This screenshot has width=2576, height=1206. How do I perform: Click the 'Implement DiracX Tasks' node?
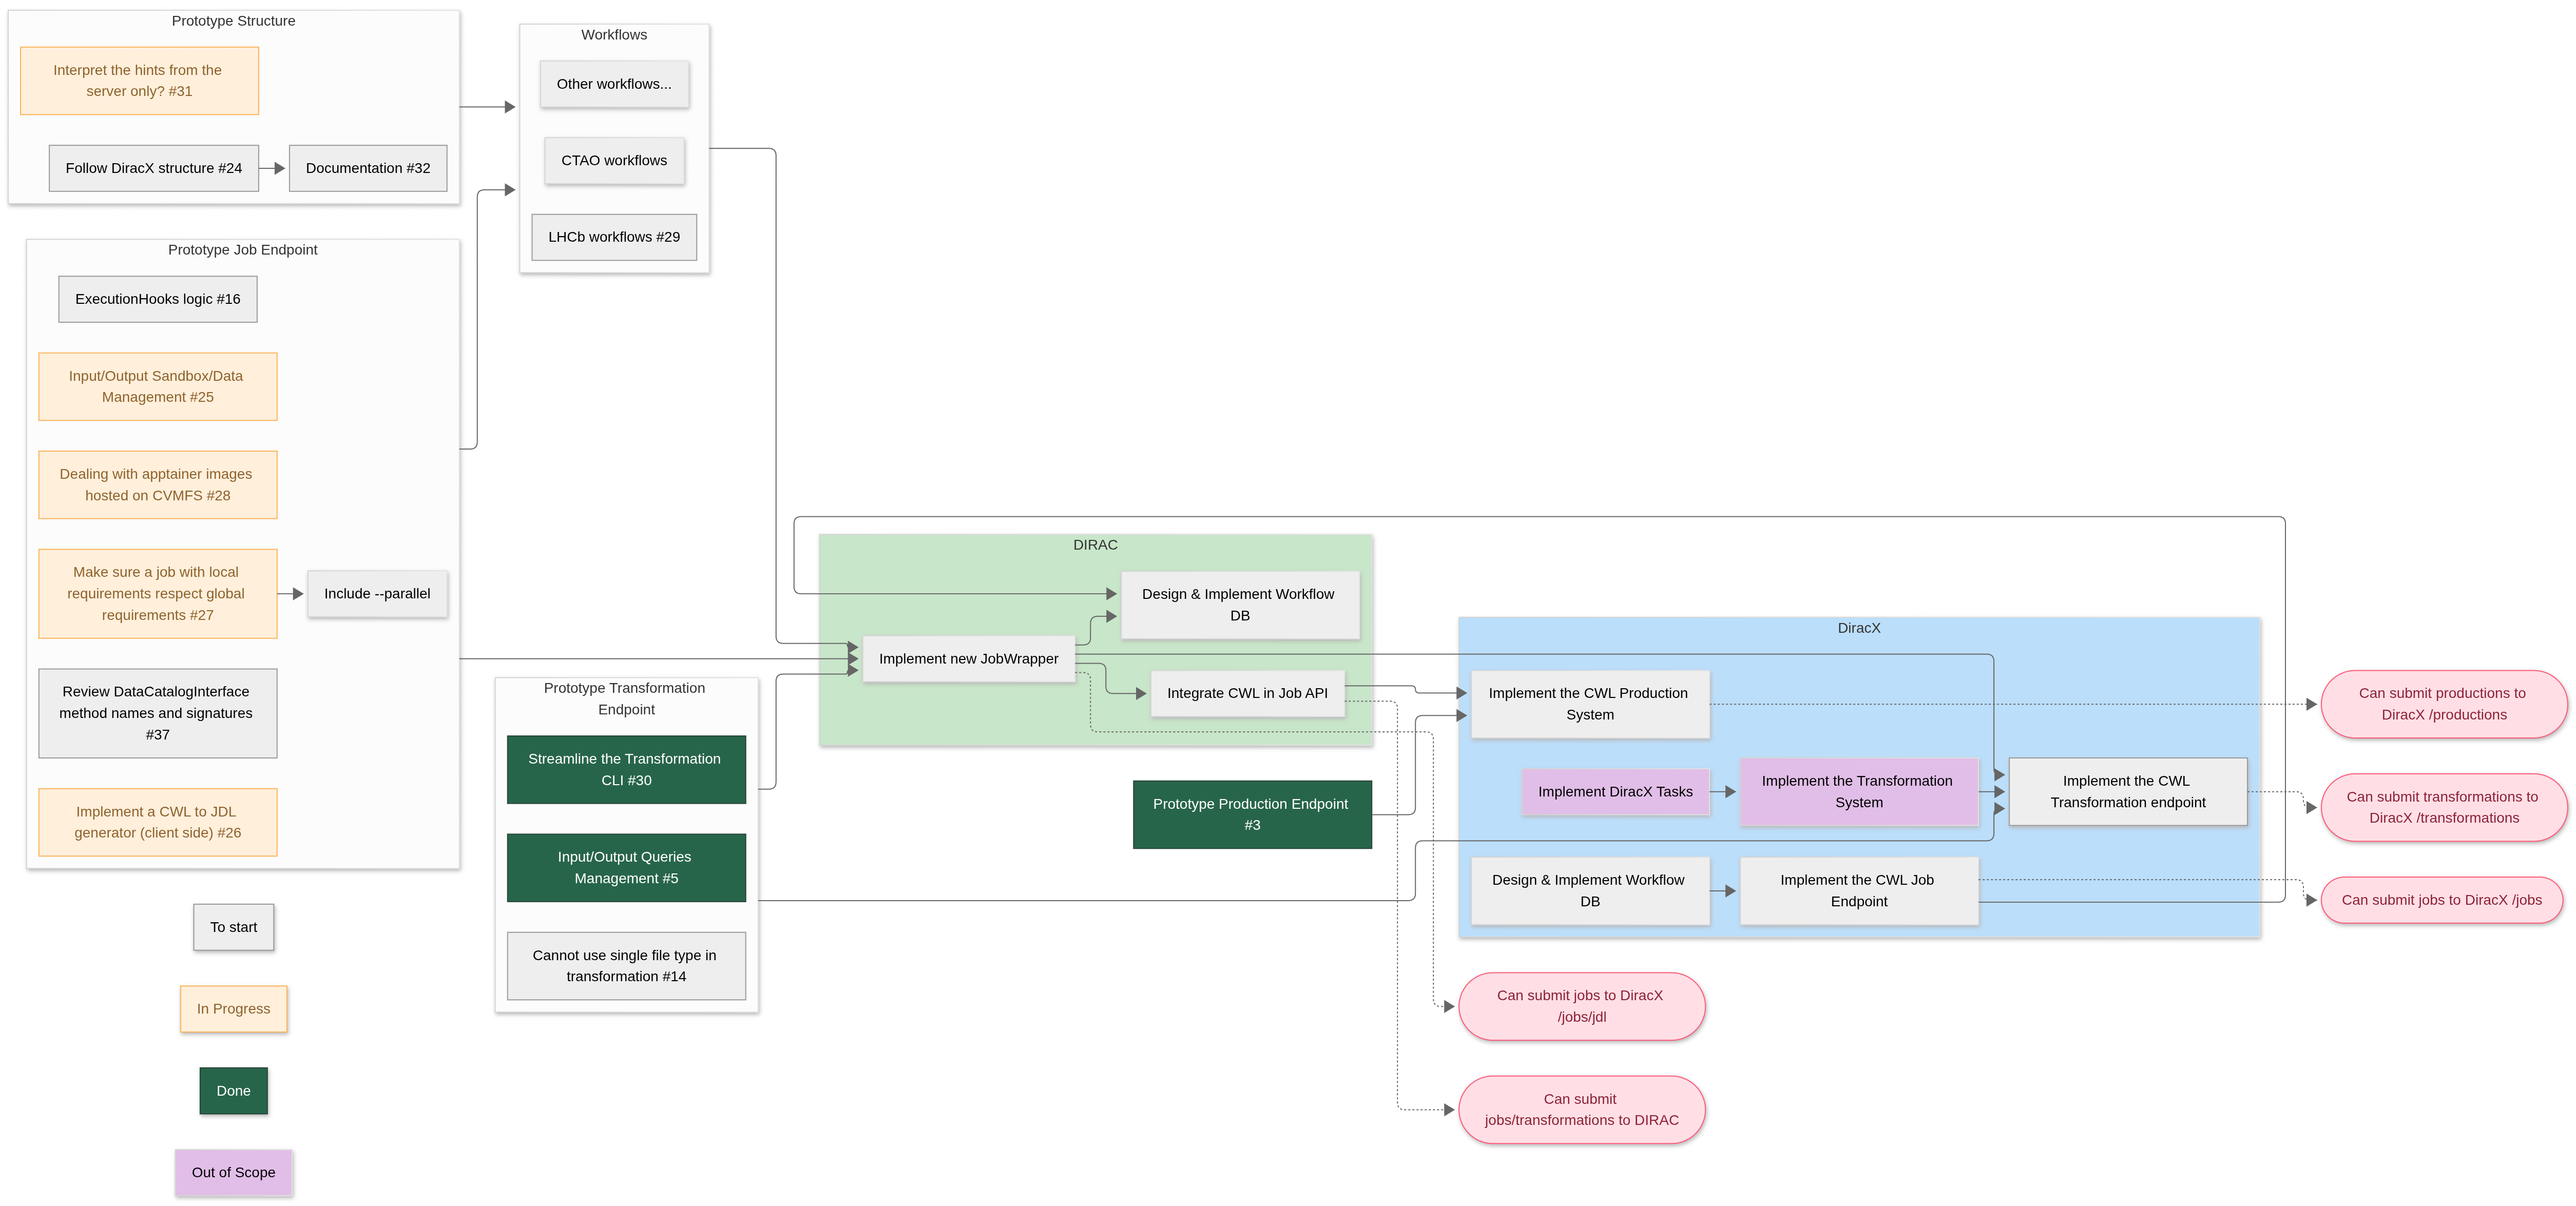(1614, 791)
